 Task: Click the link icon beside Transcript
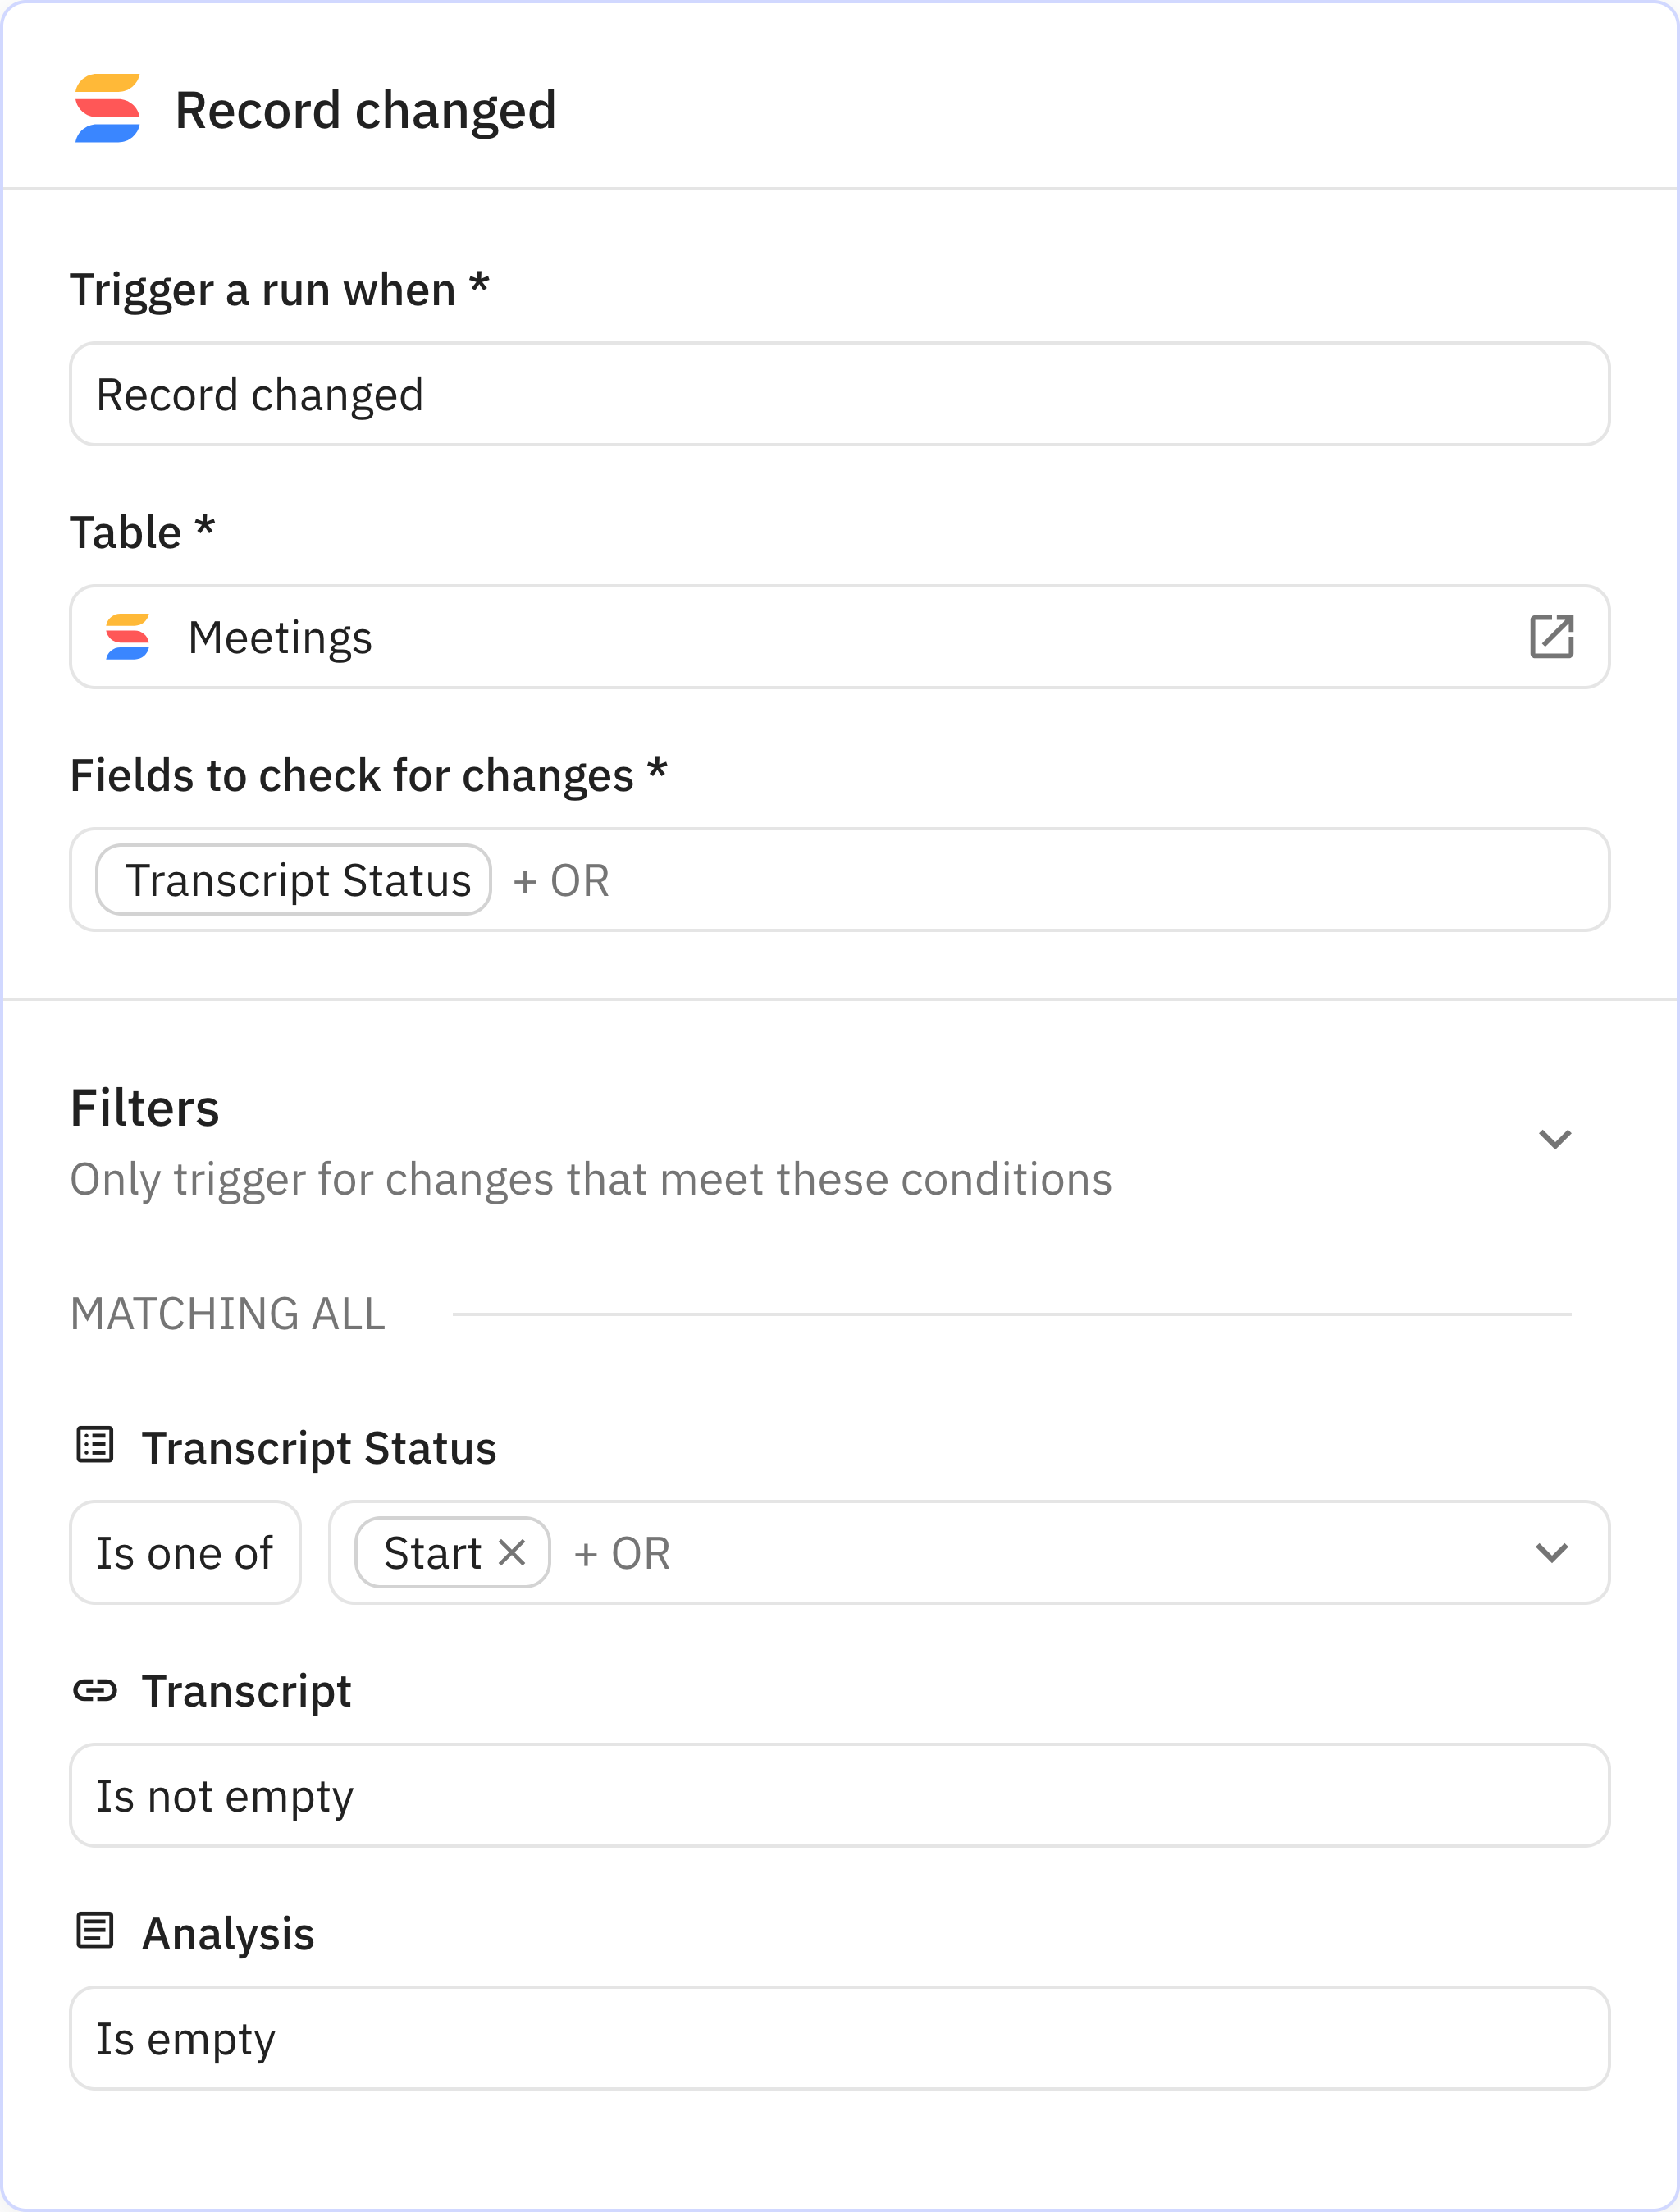pyautogui.click(x=94, y=1693)
